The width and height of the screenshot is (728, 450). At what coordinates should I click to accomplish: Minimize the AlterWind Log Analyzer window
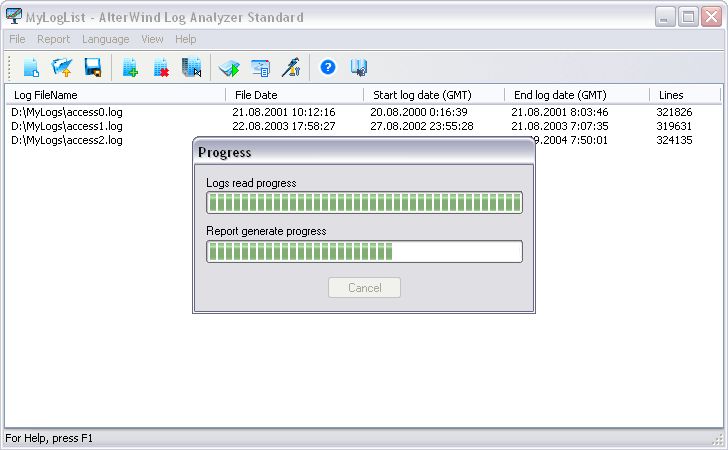(x=665, y=17)
